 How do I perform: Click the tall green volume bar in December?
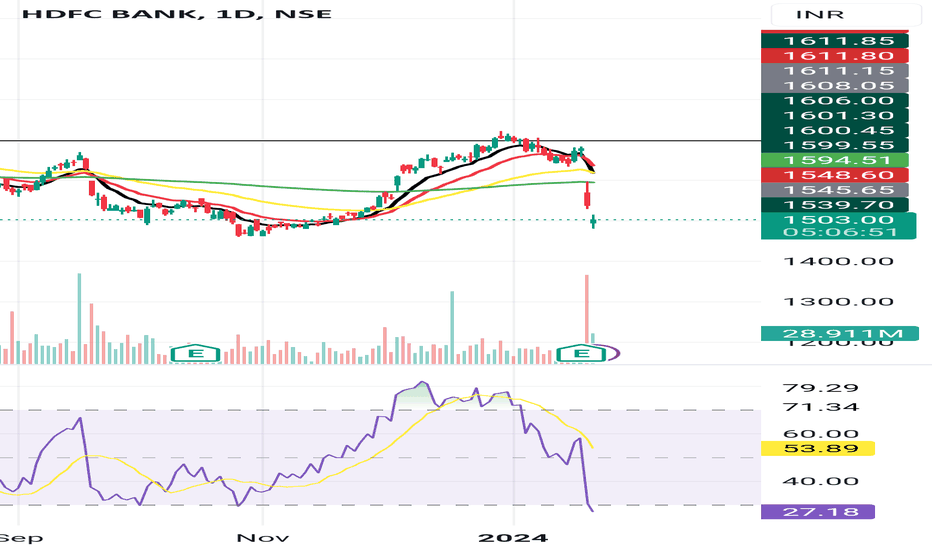(x=452, y=328)
